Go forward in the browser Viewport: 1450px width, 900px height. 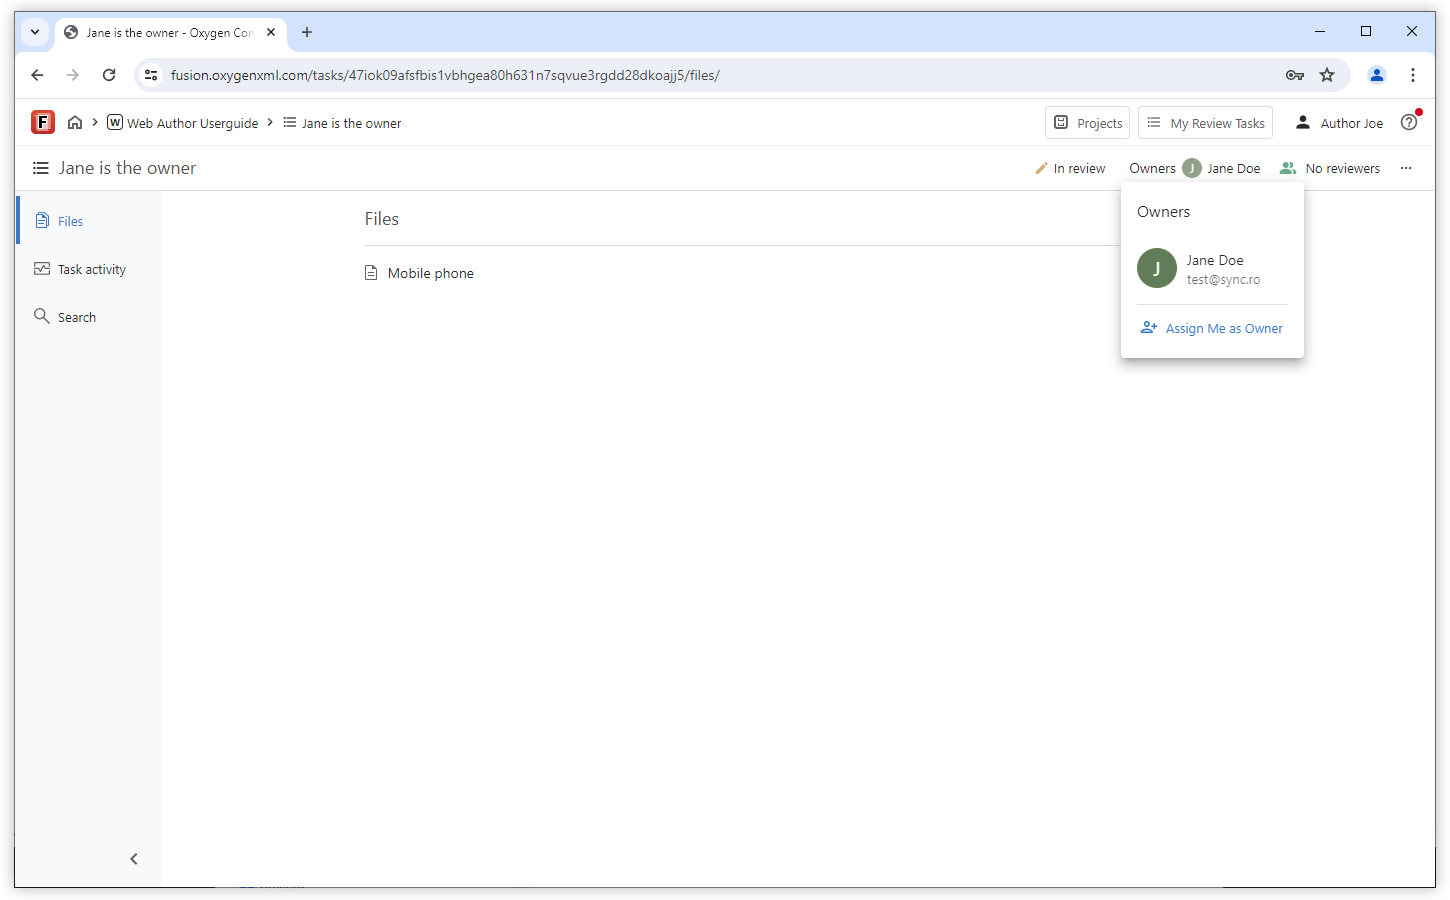73,75
